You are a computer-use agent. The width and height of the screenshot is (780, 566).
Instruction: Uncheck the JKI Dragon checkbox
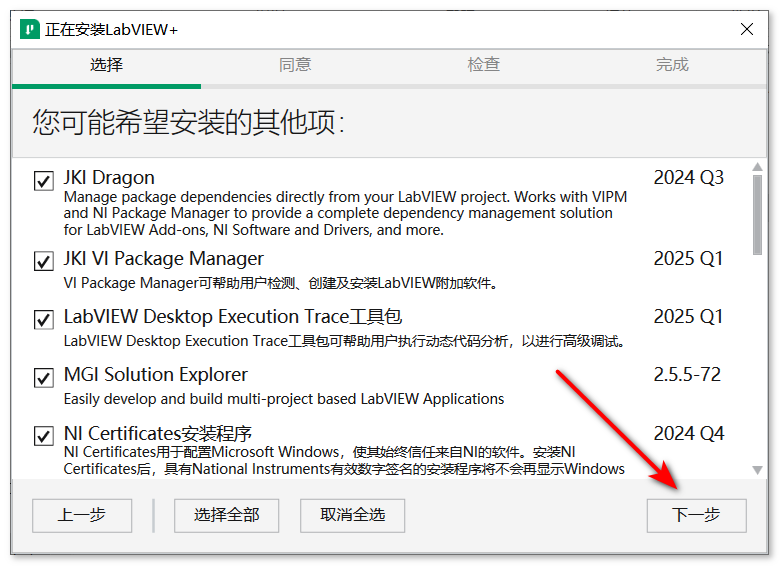[x=44, y=181]
